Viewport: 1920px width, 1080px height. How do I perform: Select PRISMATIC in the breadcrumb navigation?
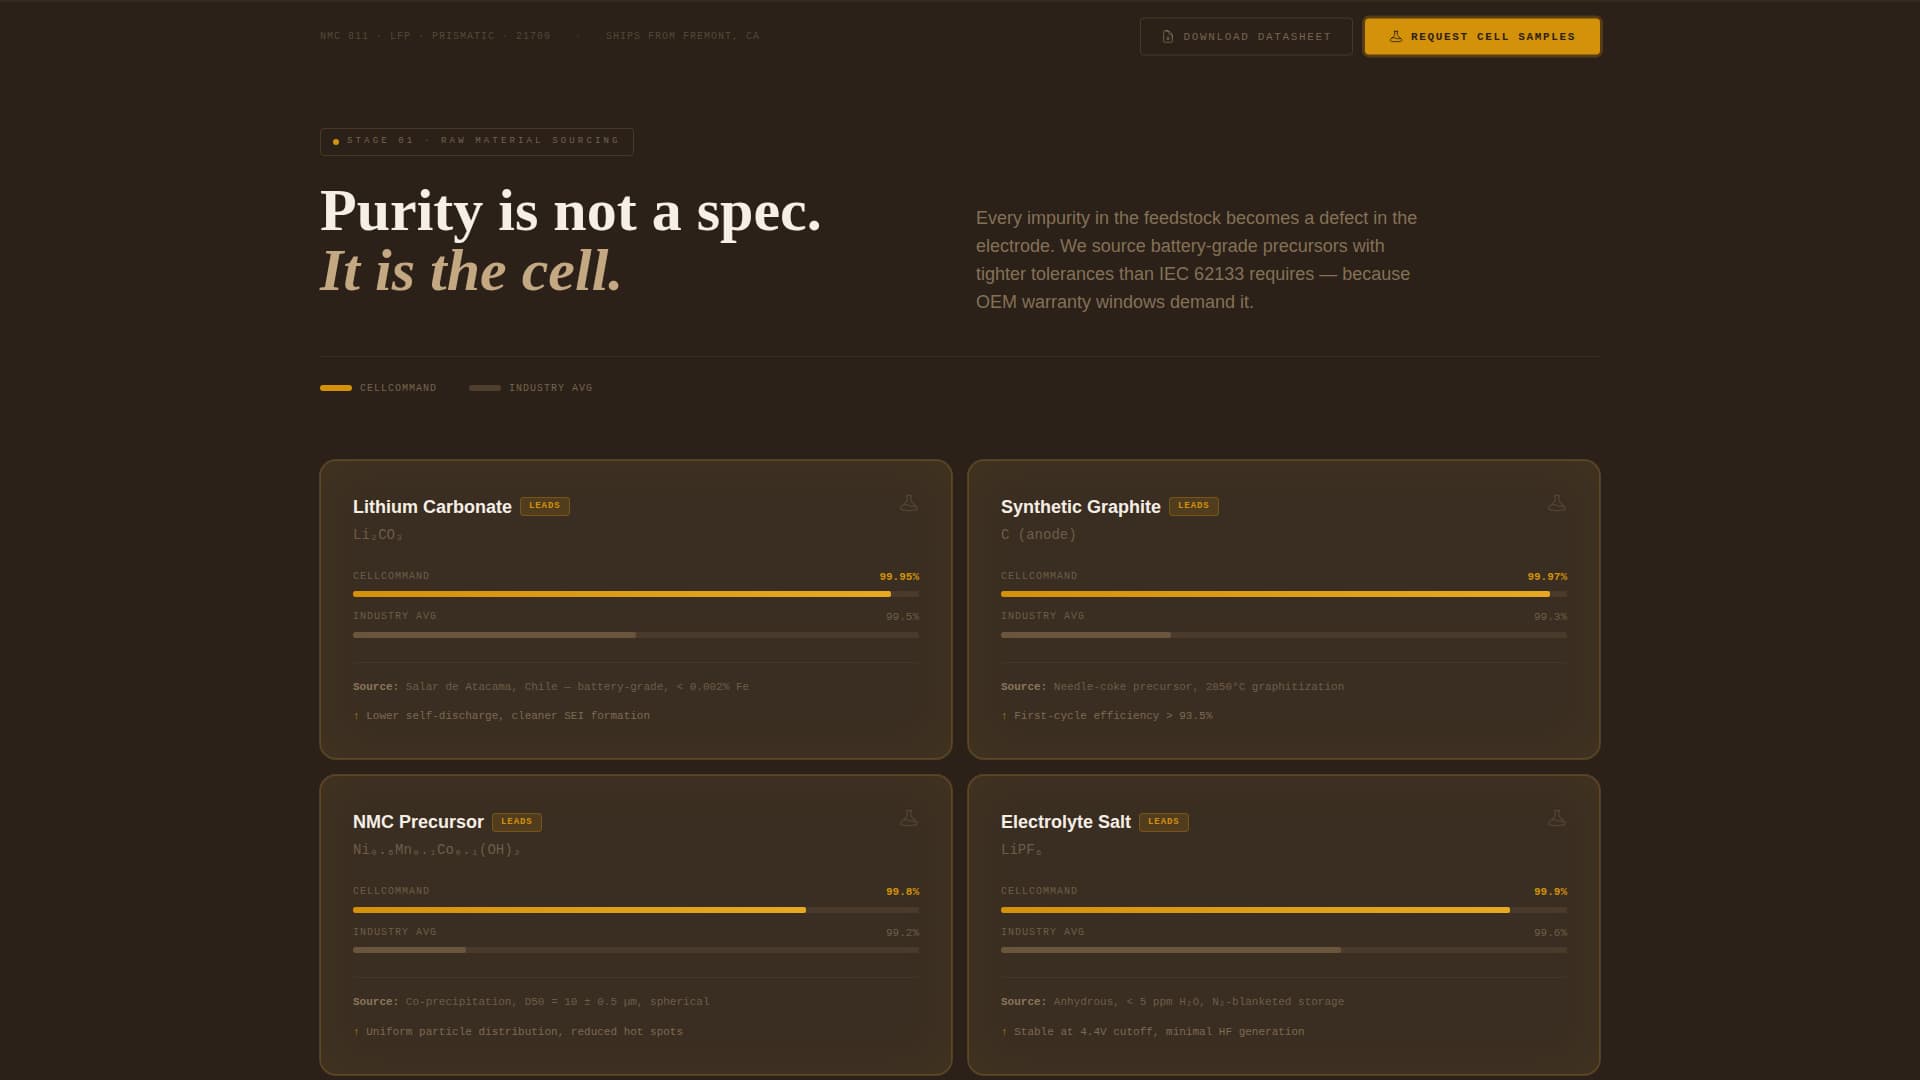462,35
